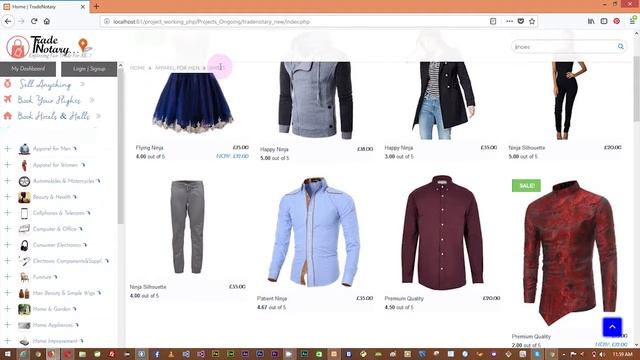The height and width of the screenshot is (360, 640).
Task: Expand Automobiles & Motorcycles with plus sign
Action: tap(7, 180)
